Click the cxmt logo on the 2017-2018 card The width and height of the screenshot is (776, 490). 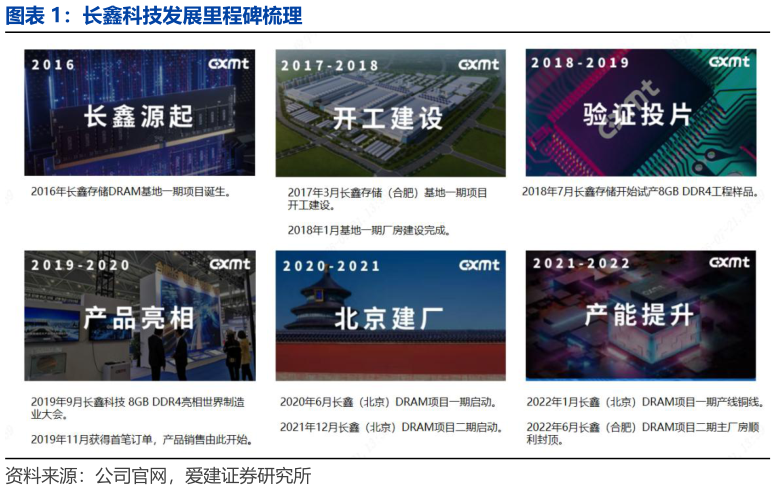pos(479,64)
